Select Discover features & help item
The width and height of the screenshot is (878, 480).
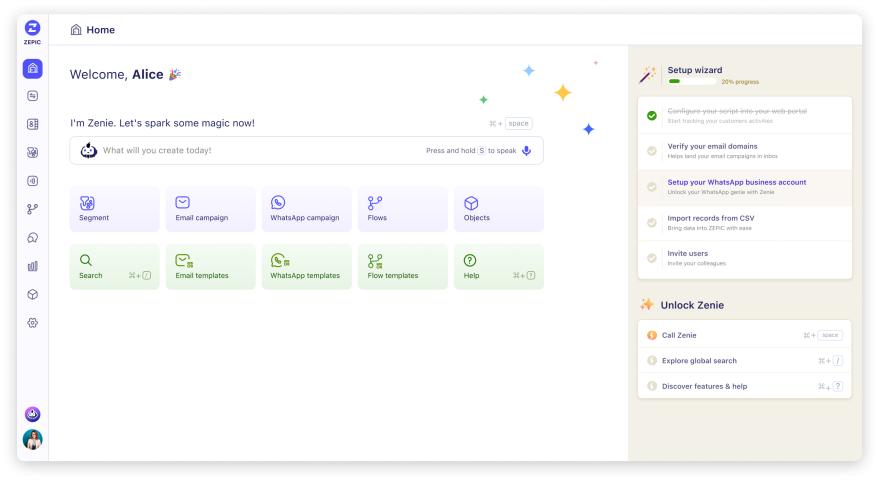[704, 386]
